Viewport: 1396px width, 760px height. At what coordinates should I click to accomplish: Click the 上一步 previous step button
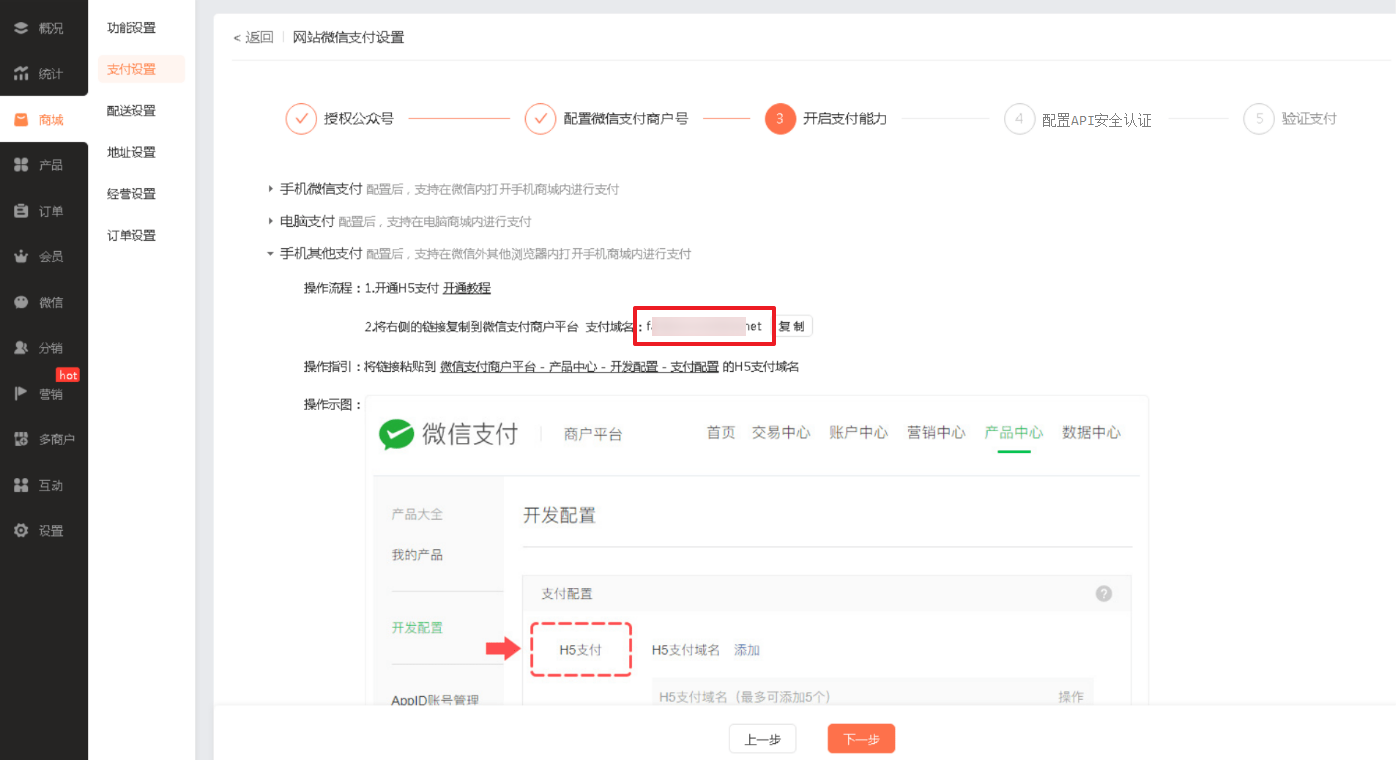[762, 739]
